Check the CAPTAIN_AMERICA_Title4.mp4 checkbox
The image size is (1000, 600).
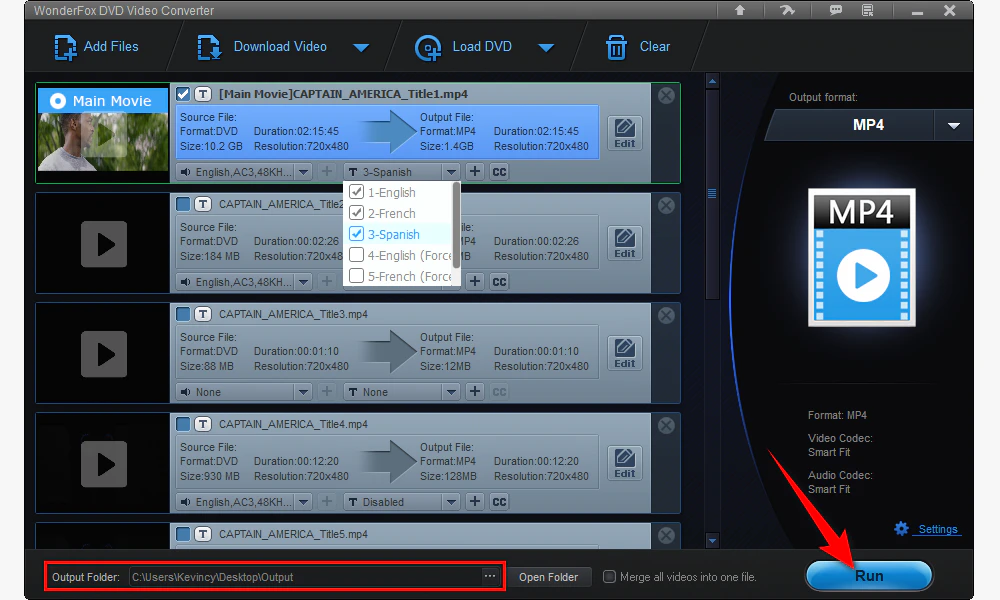[x=183, y=424]
